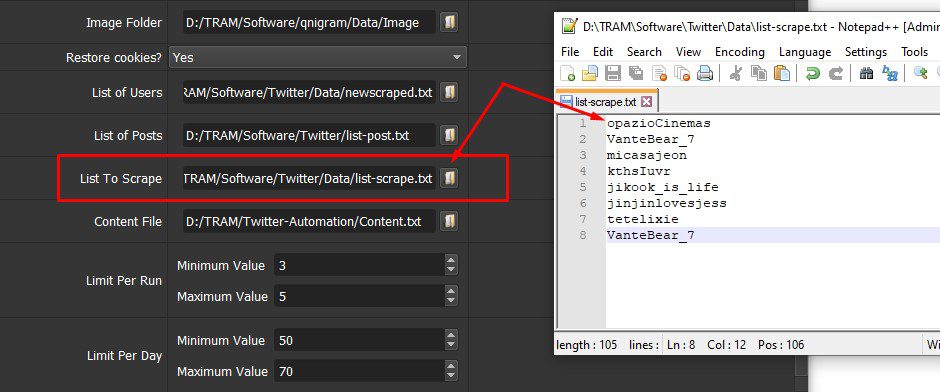Browse for the List of Users file
Image resolution: width=940 pixels, height=392 pixels.
pos(449,93)
